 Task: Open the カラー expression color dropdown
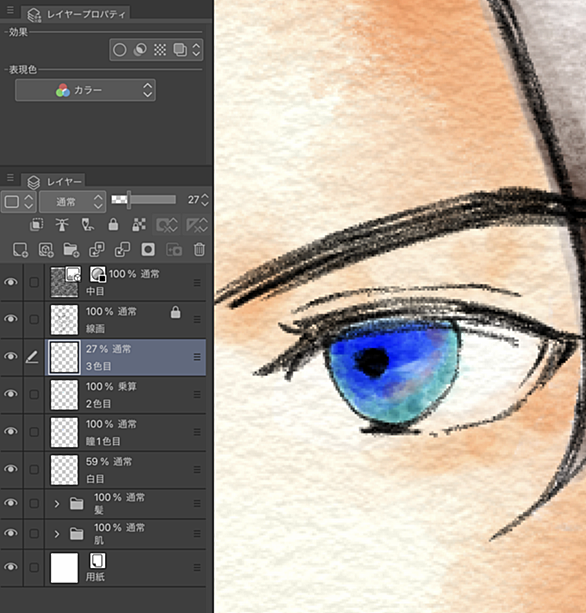85,90
